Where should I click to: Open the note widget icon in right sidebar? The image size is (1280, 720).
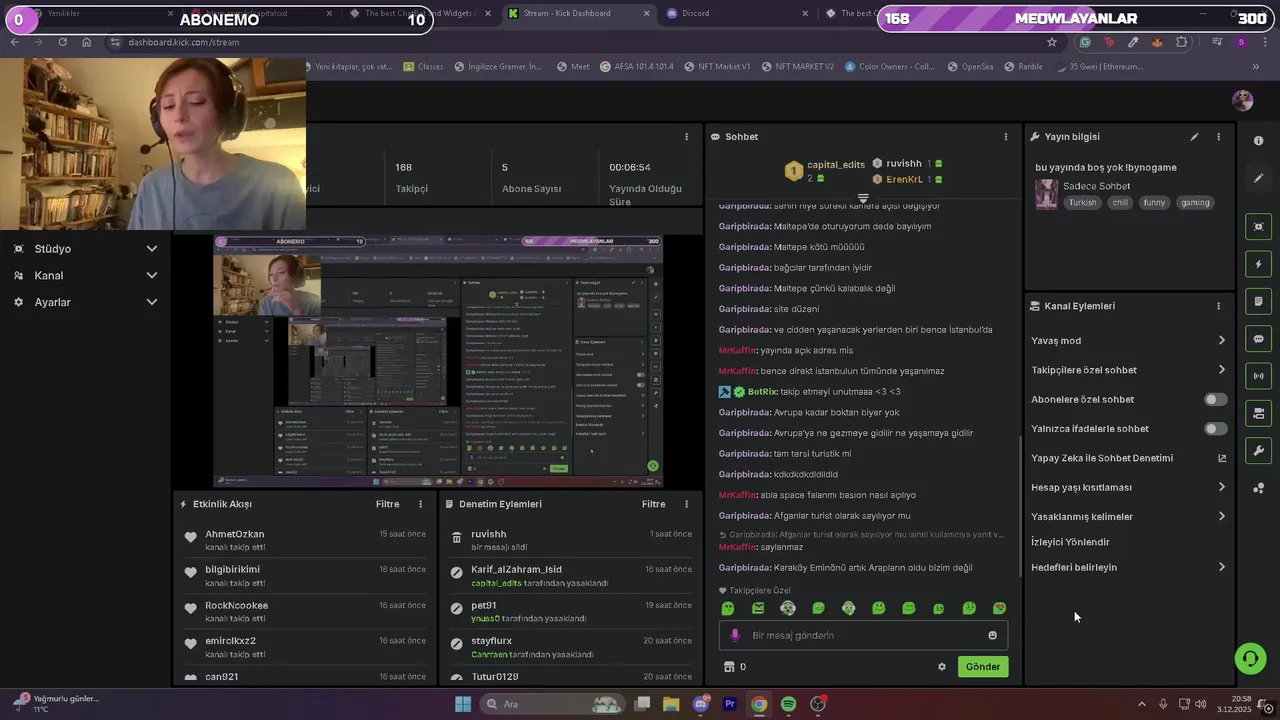(x=1258, y=301)
